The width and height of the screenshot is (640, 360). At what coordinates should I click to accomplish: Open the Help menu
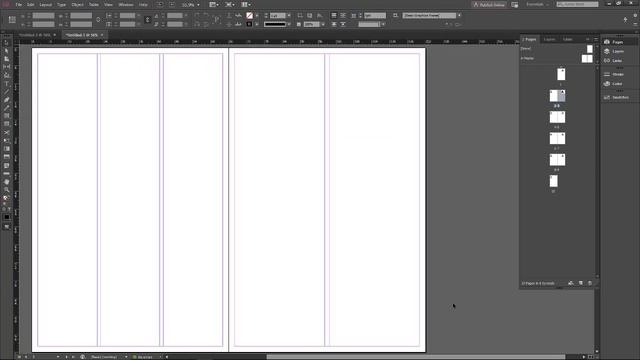click(143, 5)
